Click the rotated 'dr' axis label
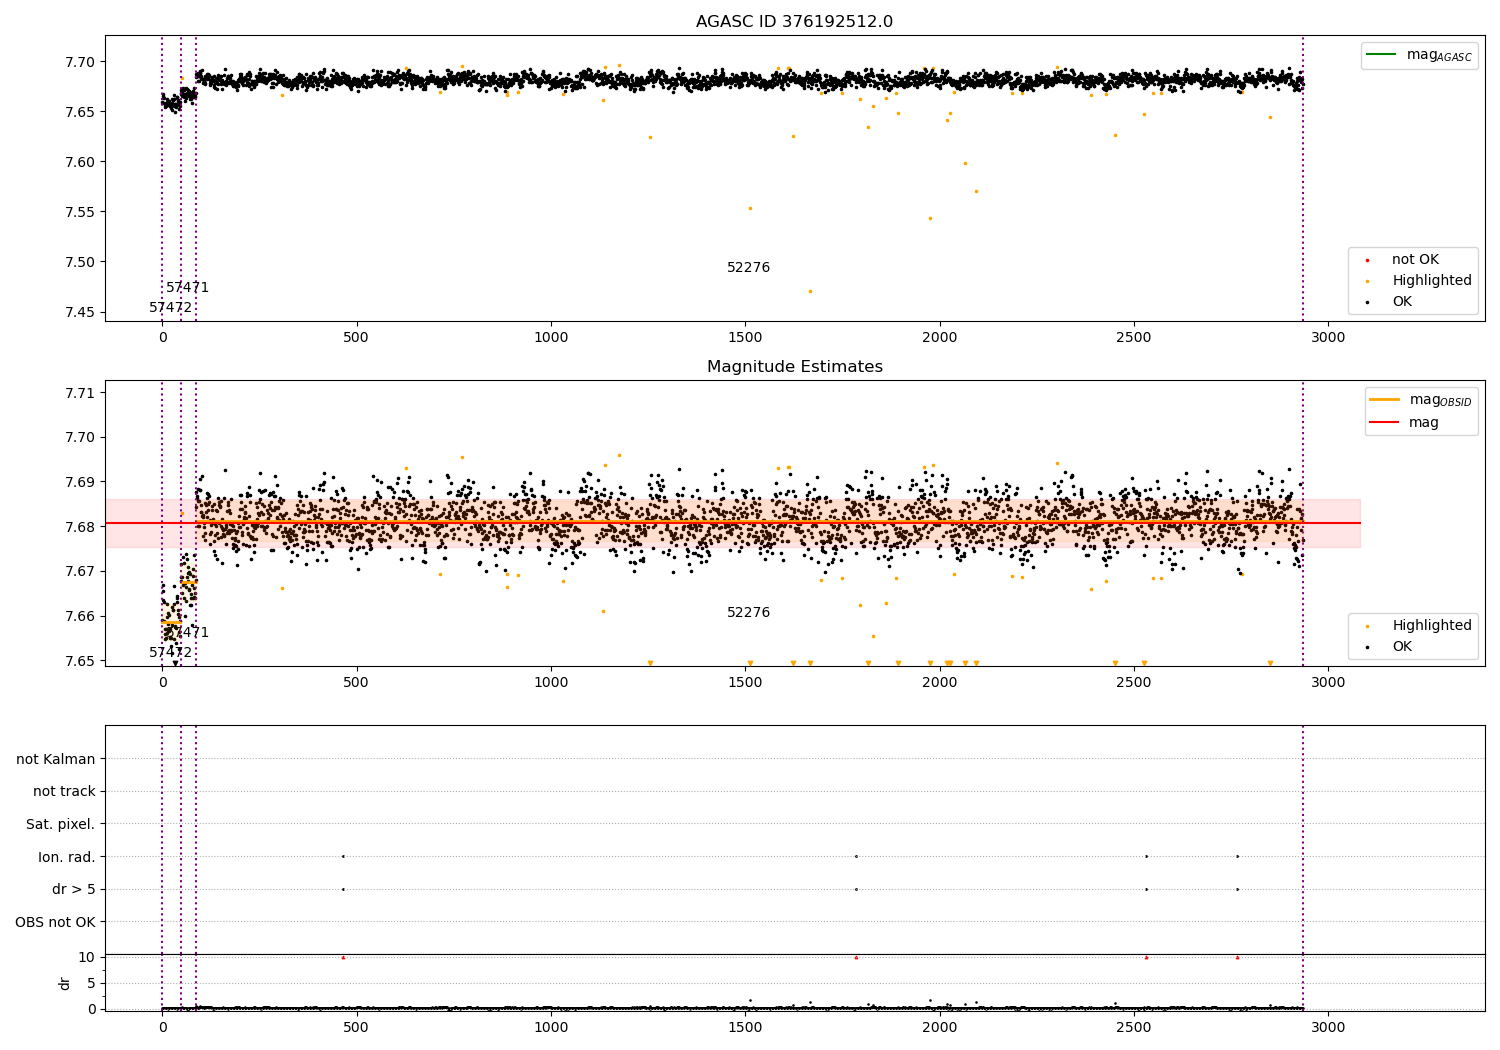Viewport: 1500px width, 1050px height. click(65, 983)
